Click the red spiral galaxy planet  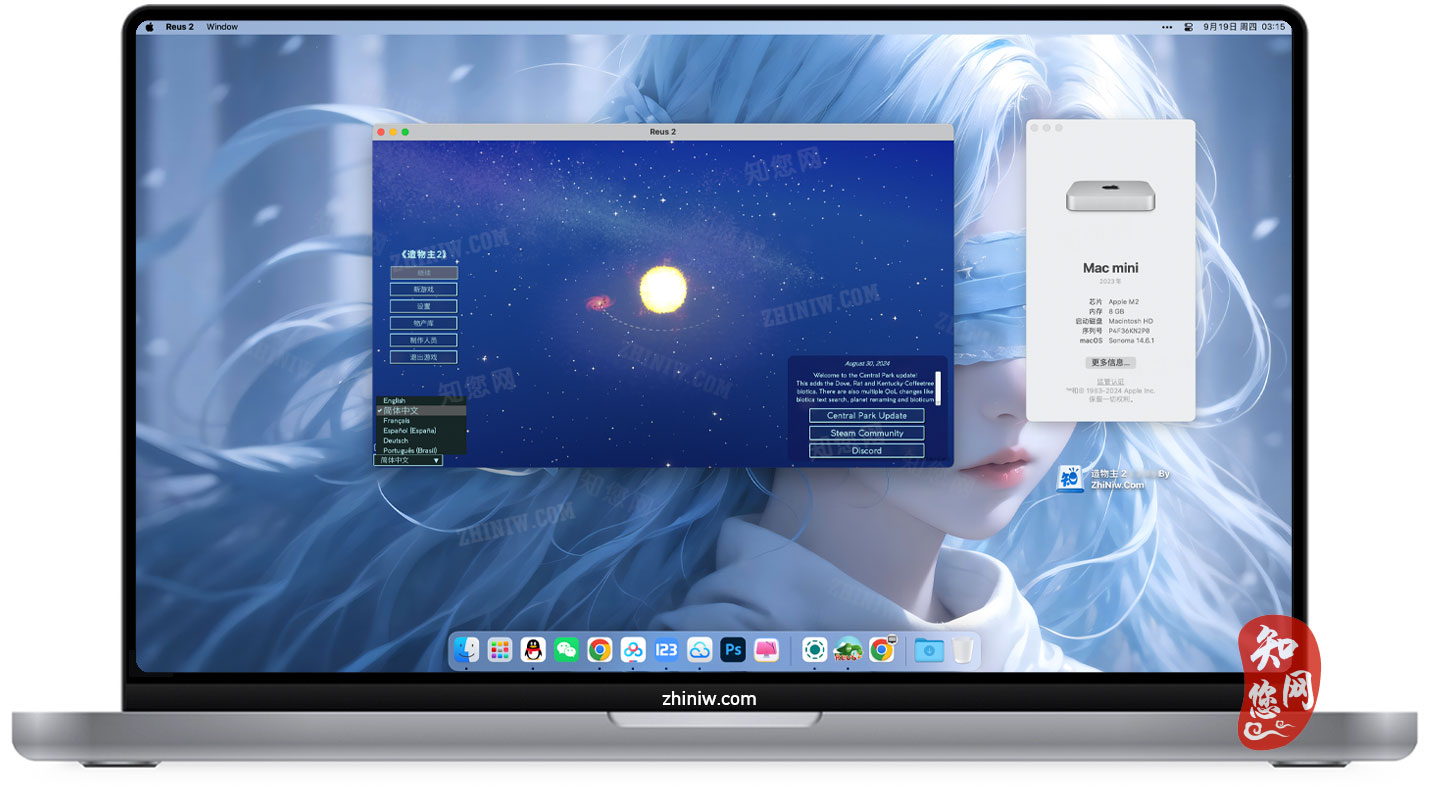click(x=599, y=302)
